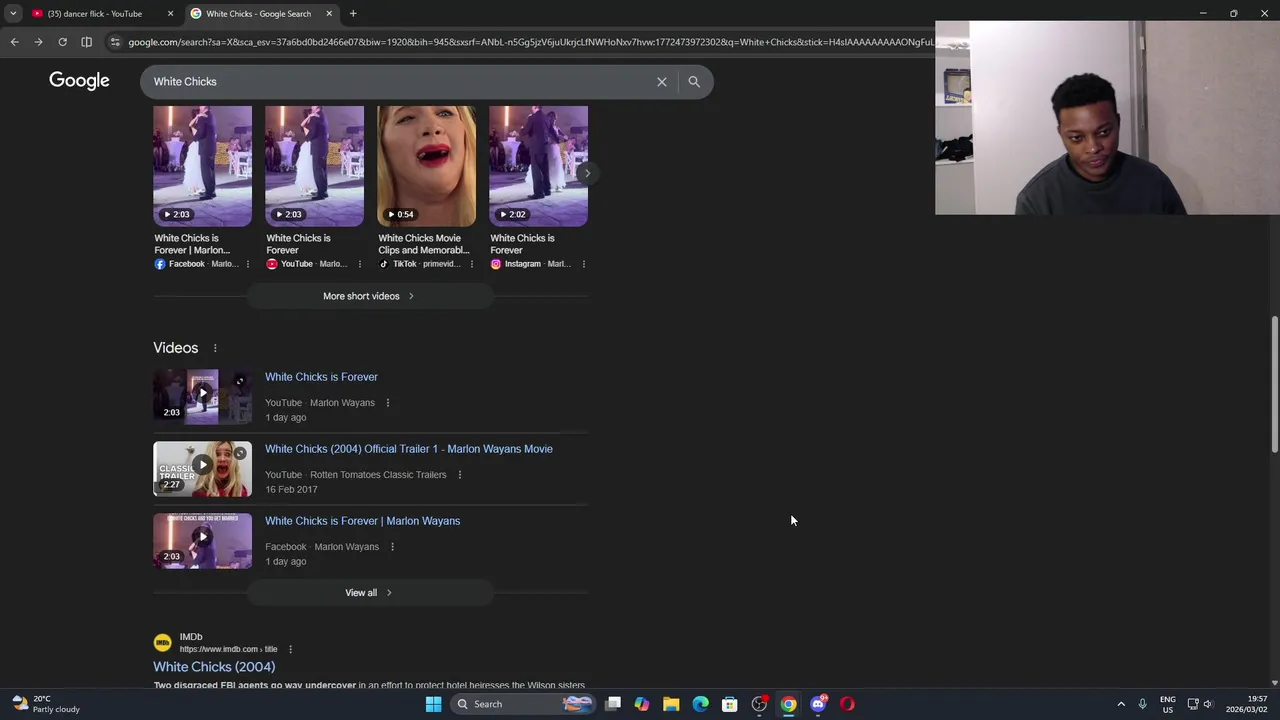
Task: Open options for Facebook Marlon Wayans result
Action: [x=392, y=547]
